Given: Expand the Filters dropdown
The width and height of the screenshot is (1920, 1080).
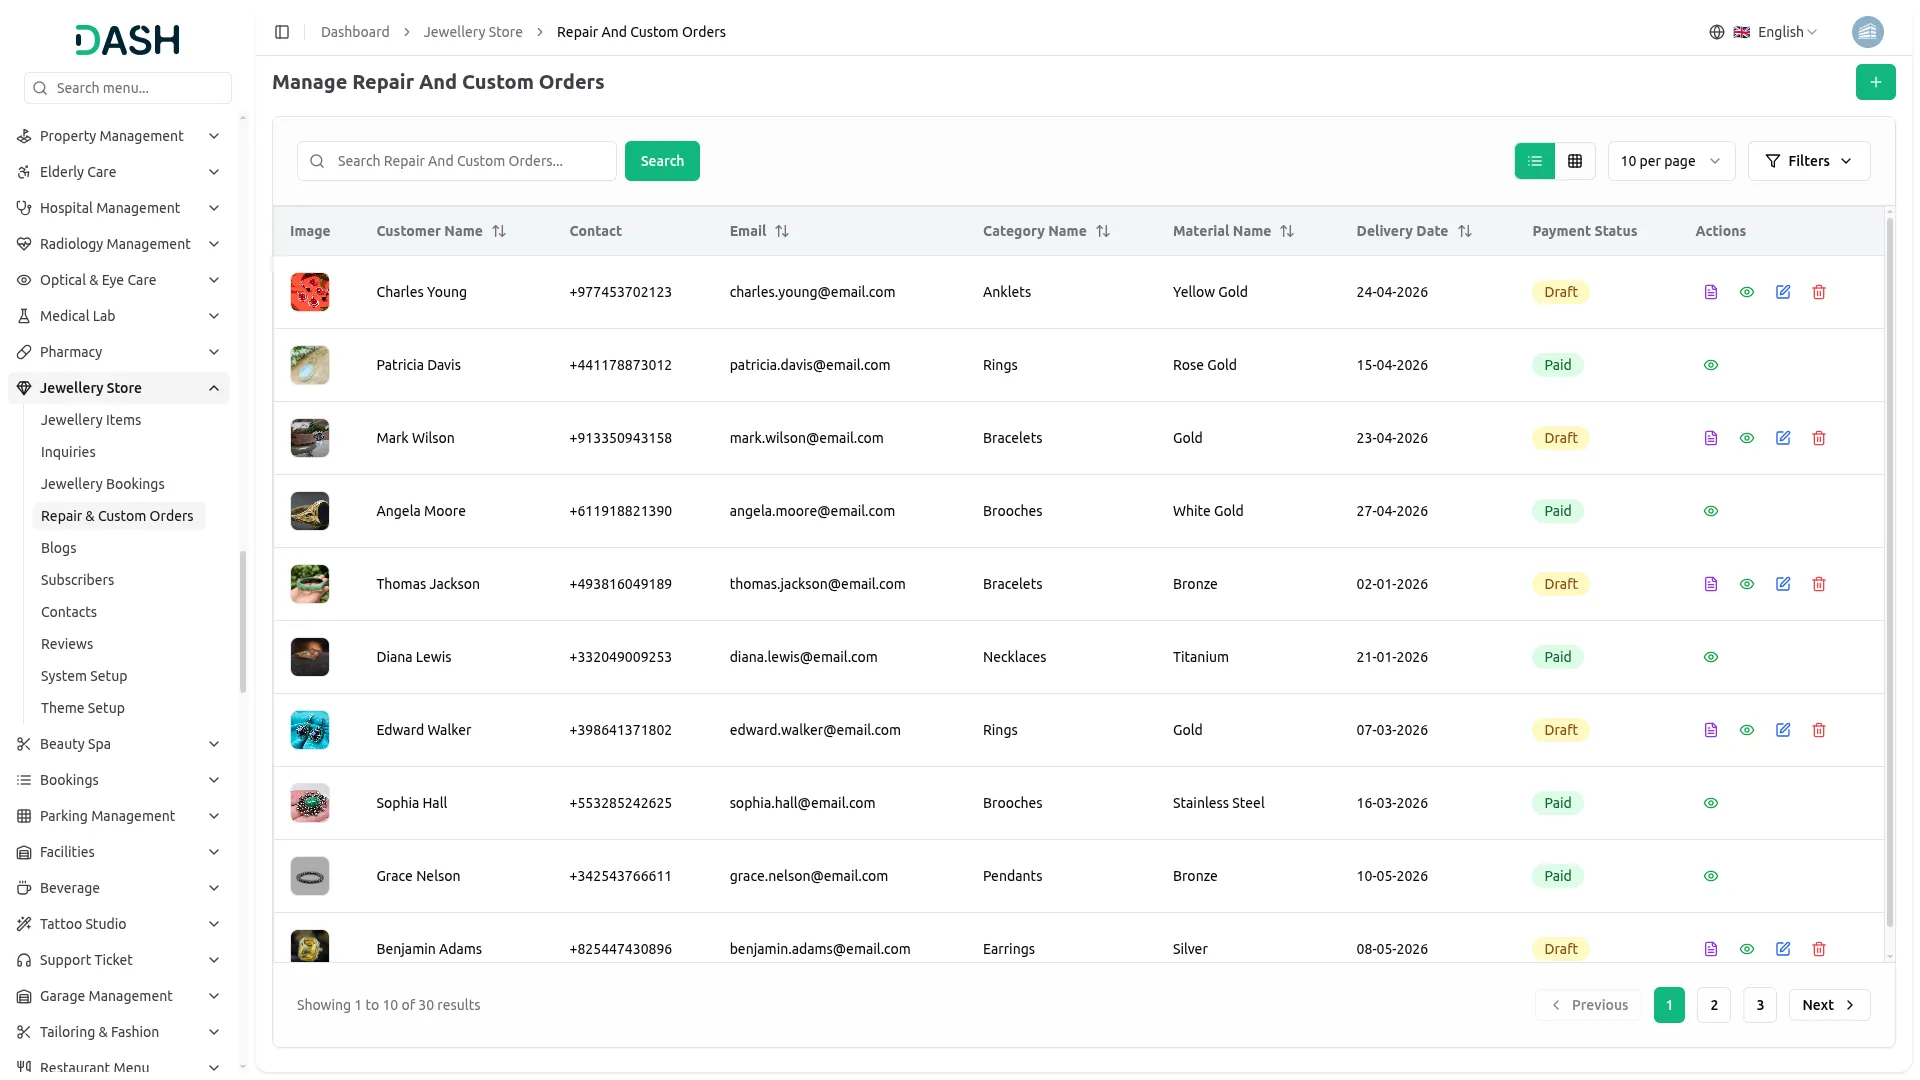Looking at the screenshot, I should [x=1809, y=161].
